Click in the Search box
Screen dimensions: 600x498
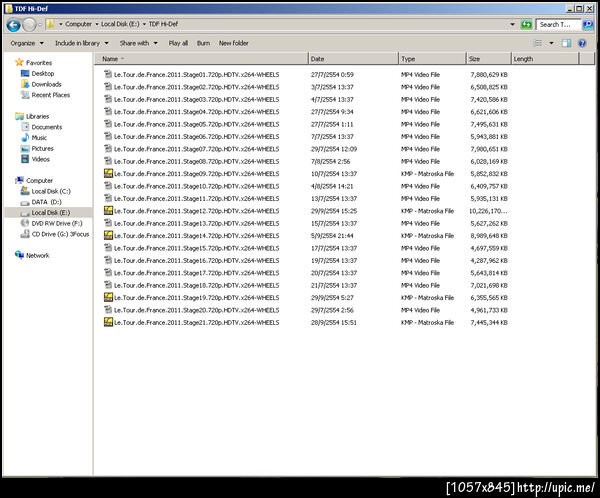(558, 24)
